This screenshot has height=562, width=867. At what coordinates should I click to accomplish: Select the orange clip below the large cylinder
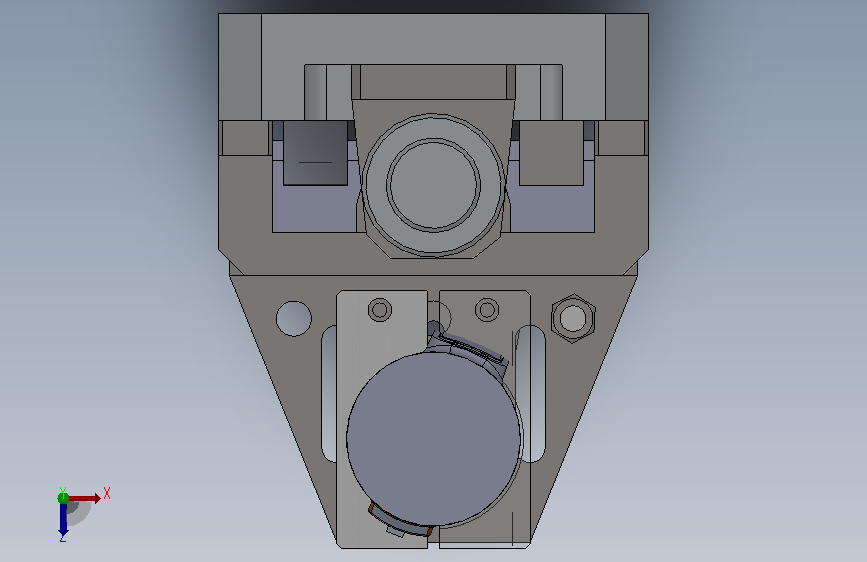(x=399, y=521)
